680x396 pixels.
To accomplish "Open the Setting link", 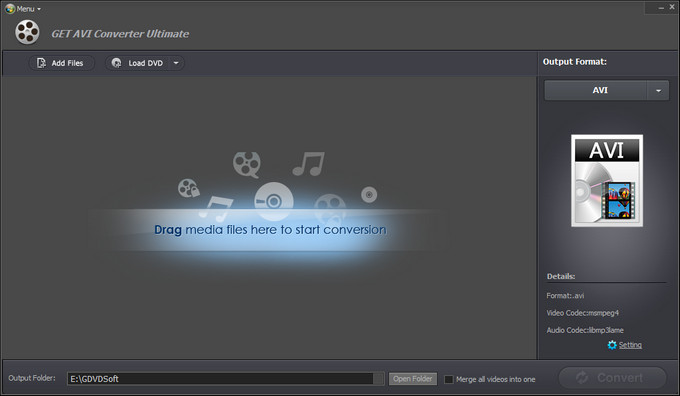I will (x=630, y=345).
